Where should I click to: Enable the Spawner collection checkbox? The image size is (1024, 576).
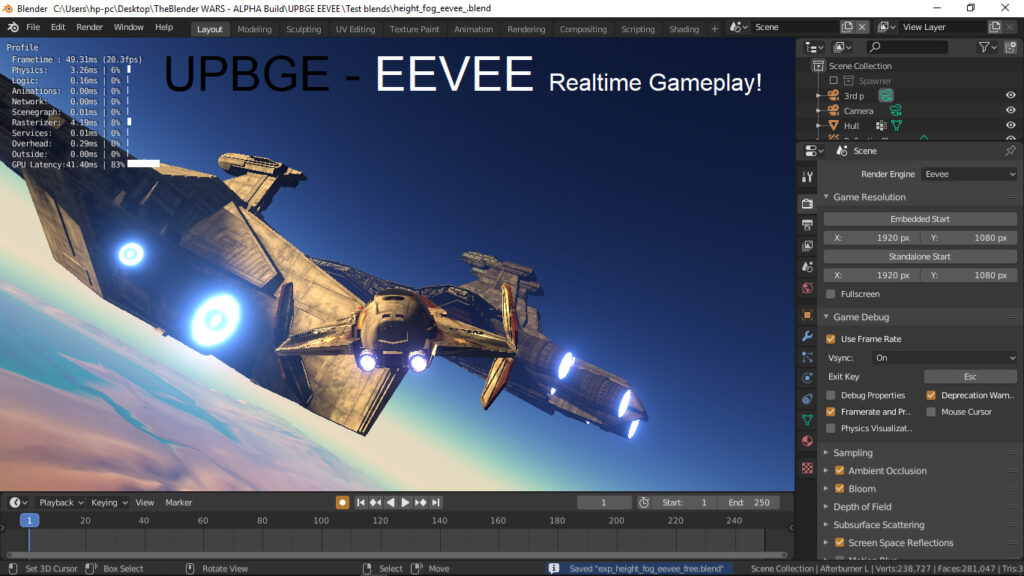(833, 81)
